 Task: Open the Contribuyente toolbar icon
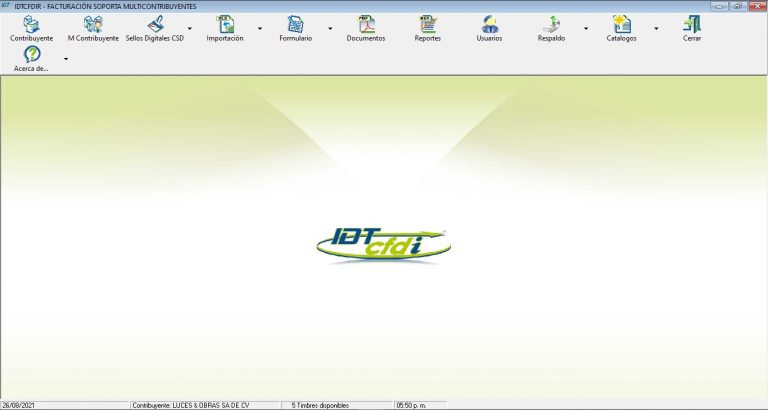click(x=31, y=24)
